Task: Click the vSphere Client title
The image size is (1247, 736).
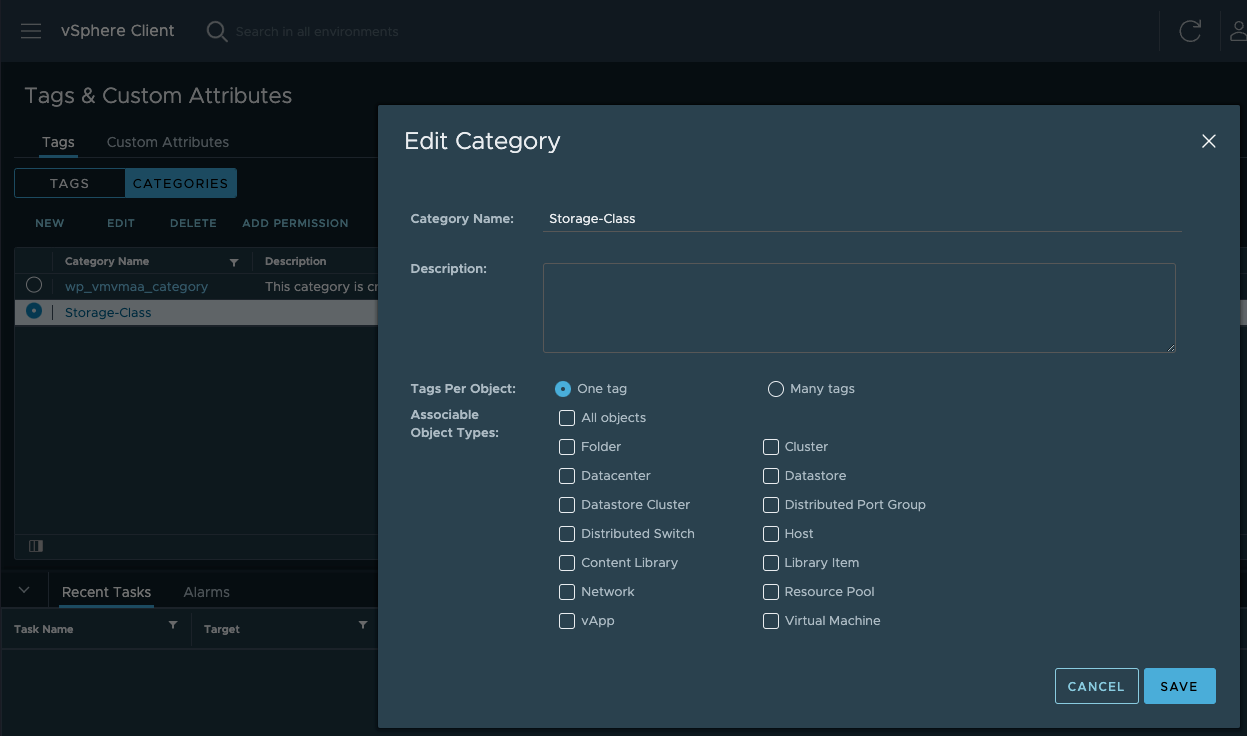Action: click(x=118, y=30)
